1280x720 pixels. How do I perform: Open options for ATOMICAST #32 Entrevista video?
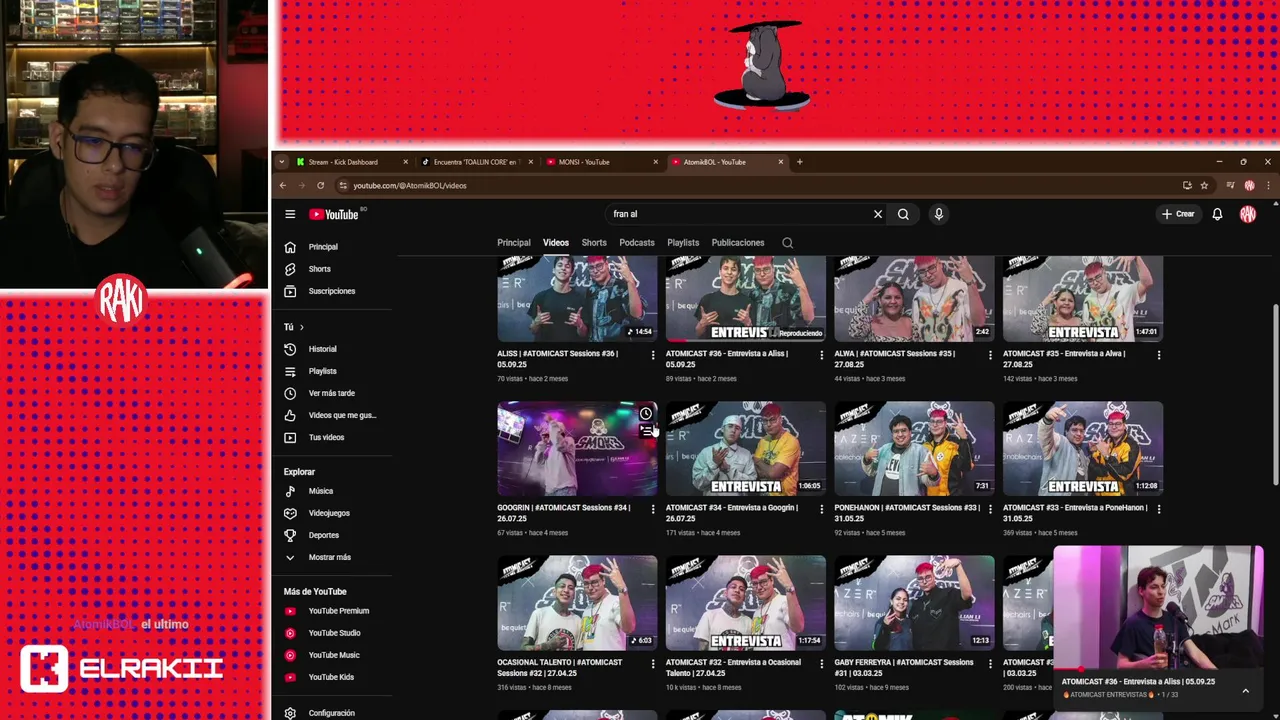(x=822, y=664)
